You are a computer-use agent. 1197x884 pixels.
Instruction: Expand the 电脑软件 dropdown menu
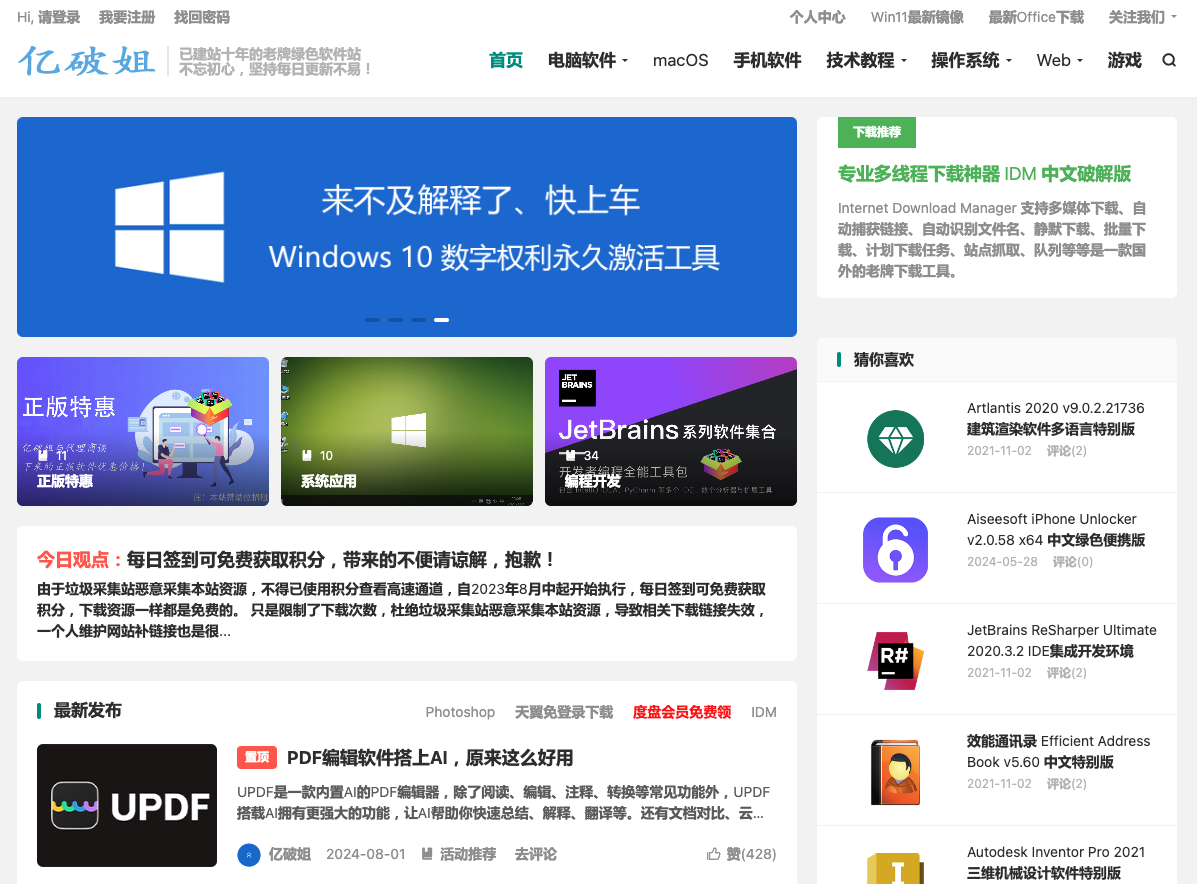(x=588, y=60)
